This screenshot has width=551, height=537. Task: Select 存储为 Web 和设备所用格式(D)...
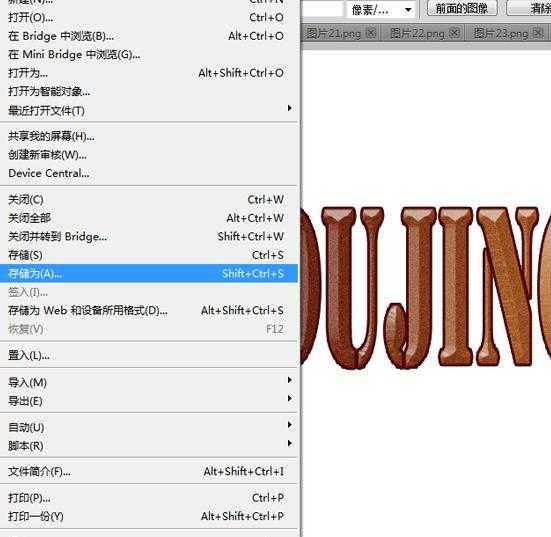tap(149, 310)
